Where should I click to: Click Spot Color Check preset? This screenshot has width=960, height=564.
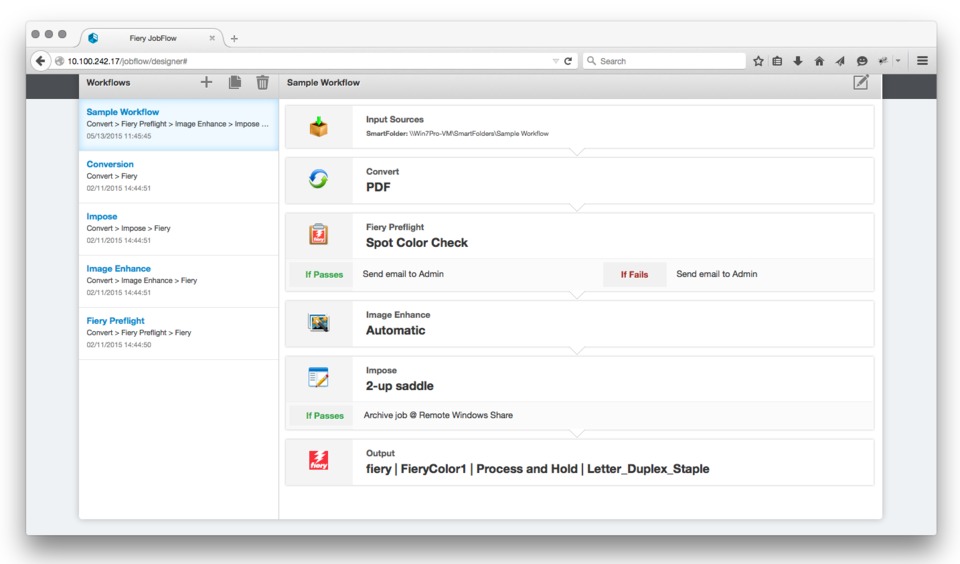click(416, 243)
